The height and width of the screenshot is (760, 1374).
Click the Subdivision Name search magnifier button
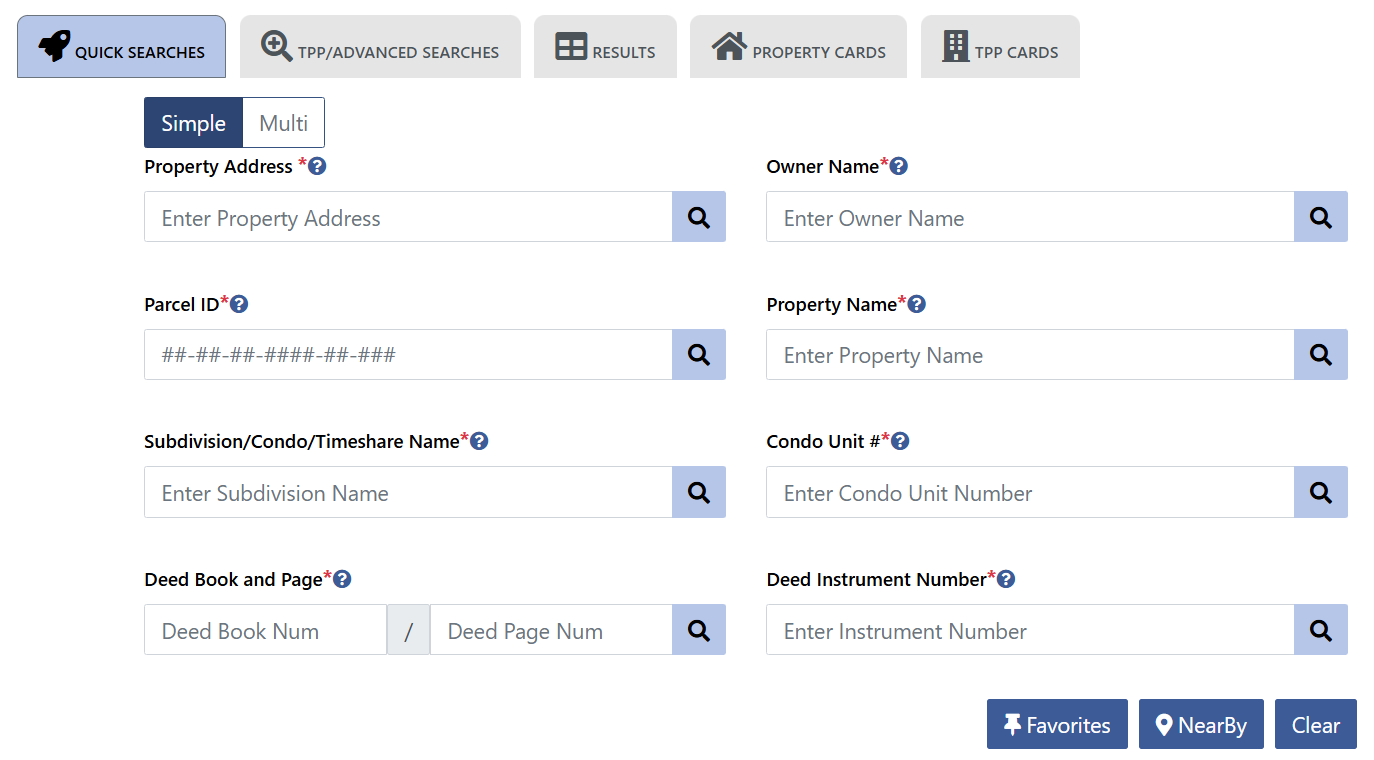(699, 492)
